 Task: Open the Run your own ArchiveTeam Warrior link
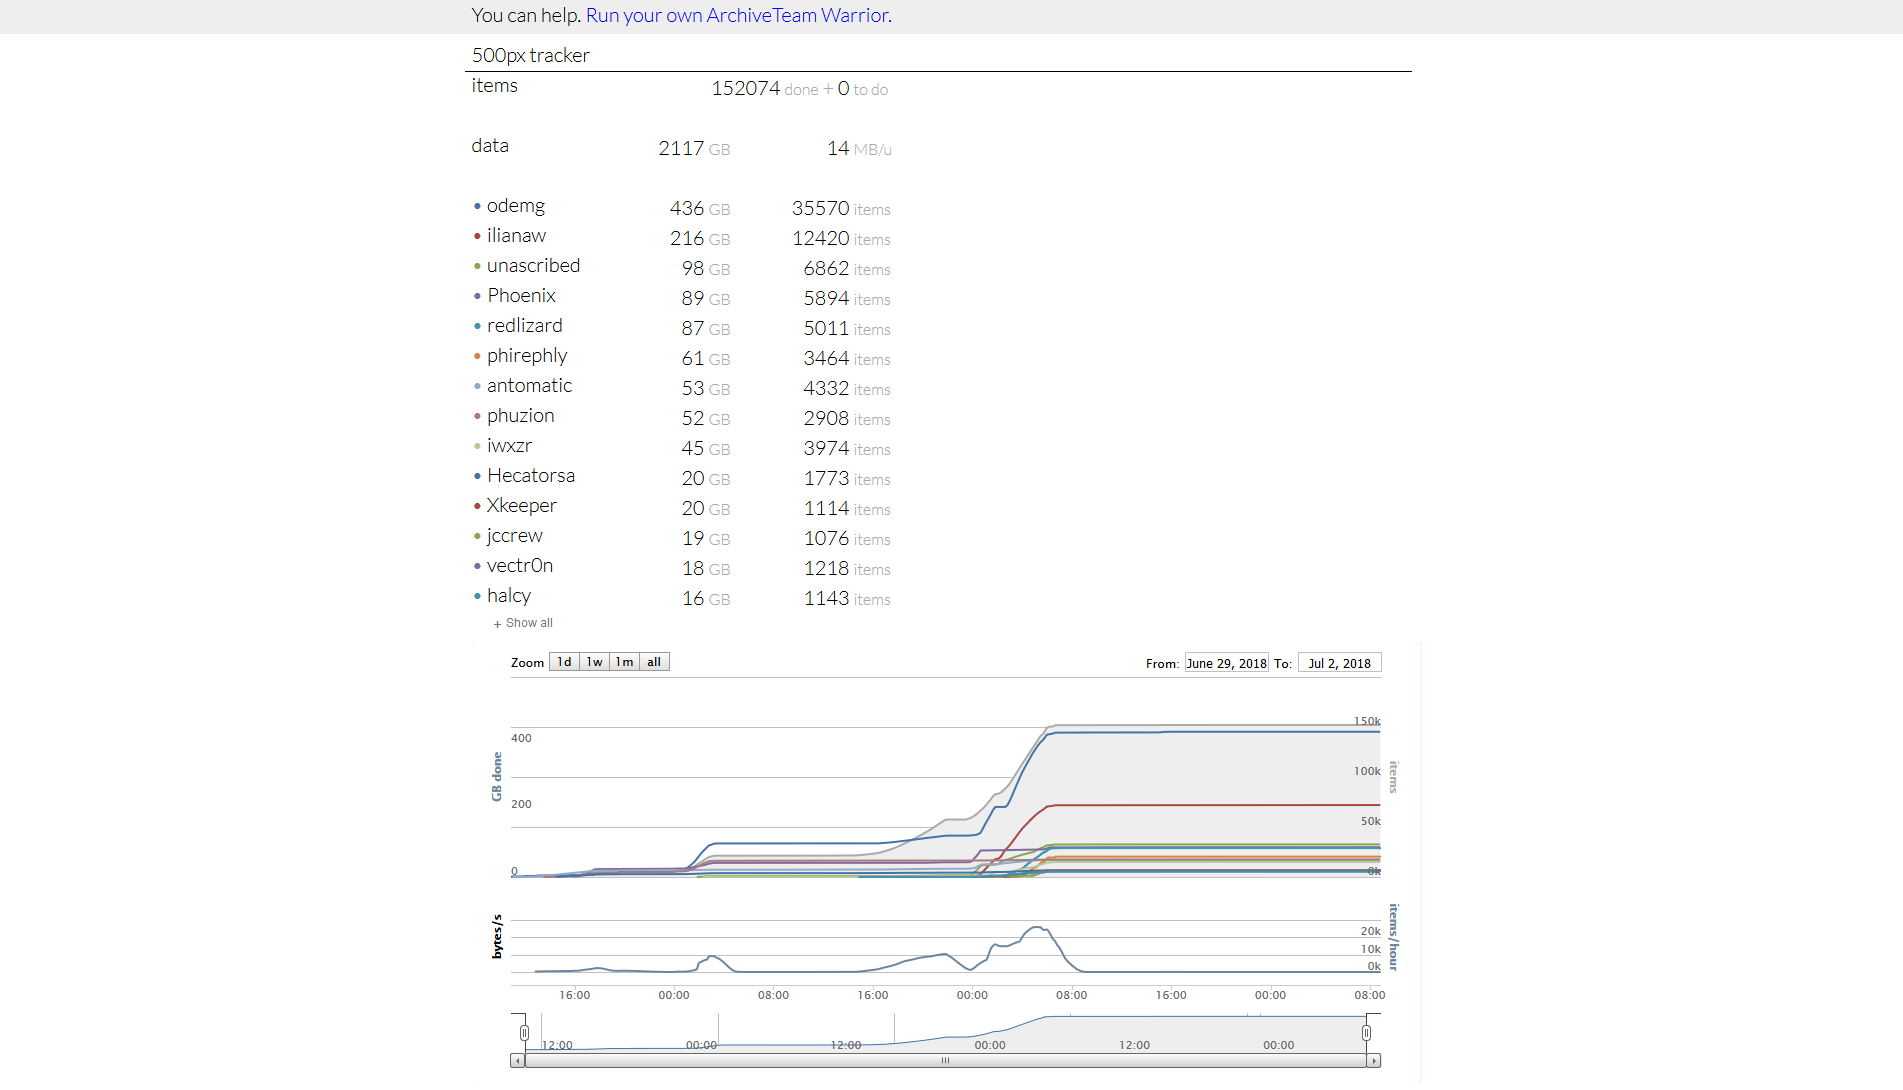(737, 15)
